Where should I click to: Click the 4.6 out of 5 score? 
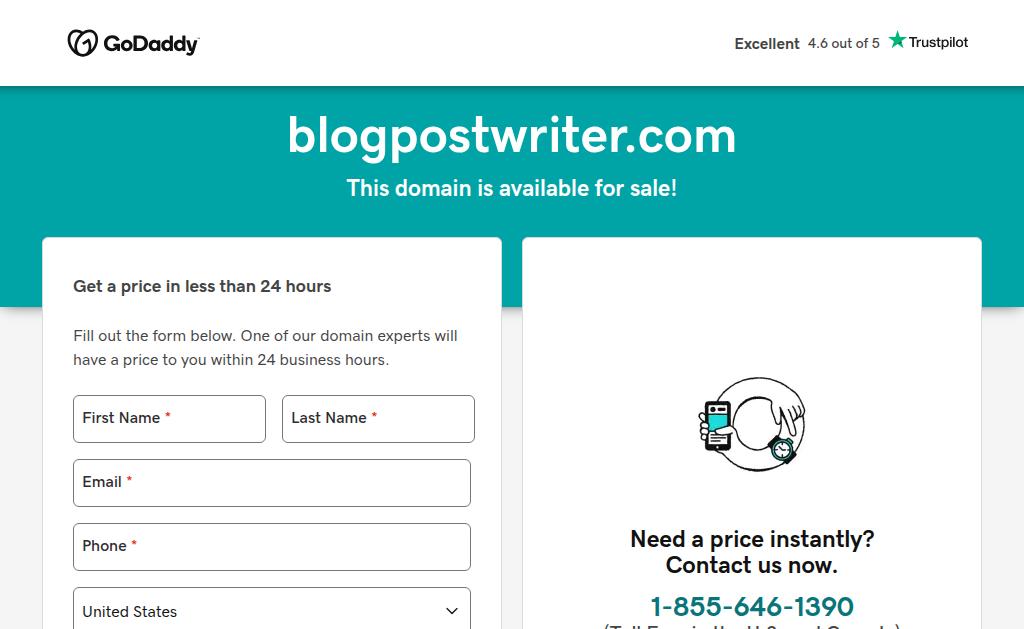[x=844, y=43]
